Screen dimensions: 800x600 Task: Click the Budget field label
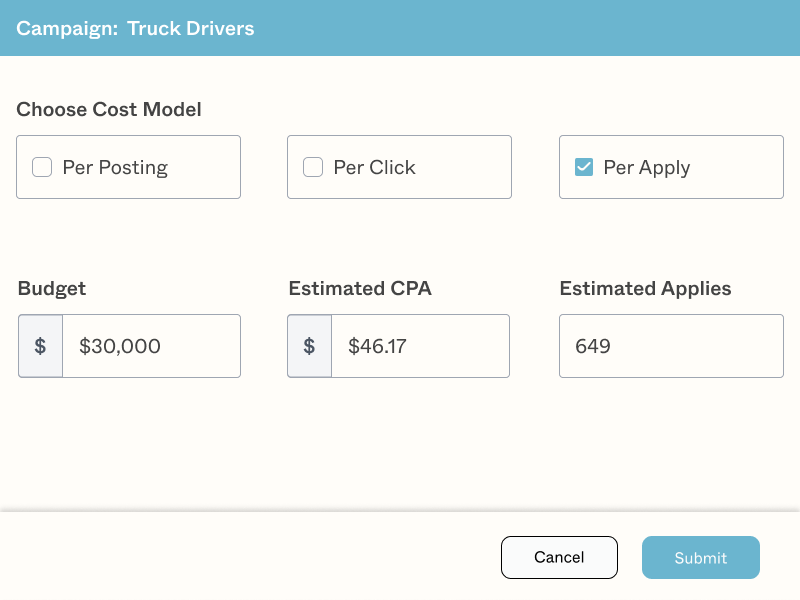[52, 289]
